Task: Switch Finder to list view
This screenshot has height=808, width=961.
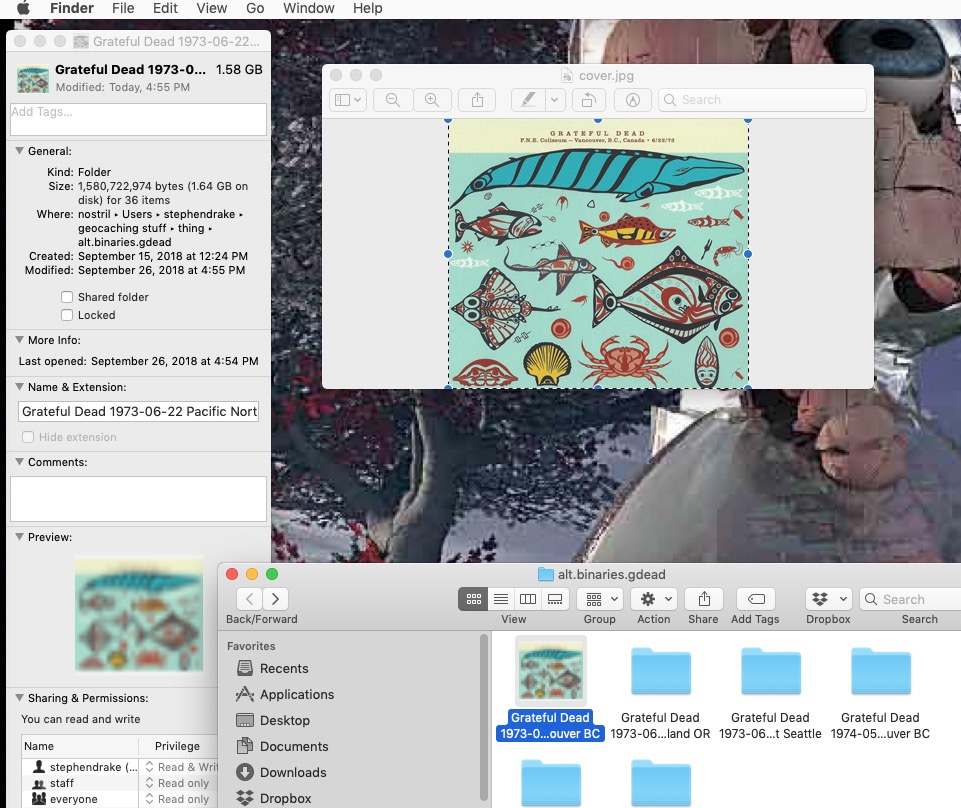Action: pyautogui.click(x=501, y=599)
